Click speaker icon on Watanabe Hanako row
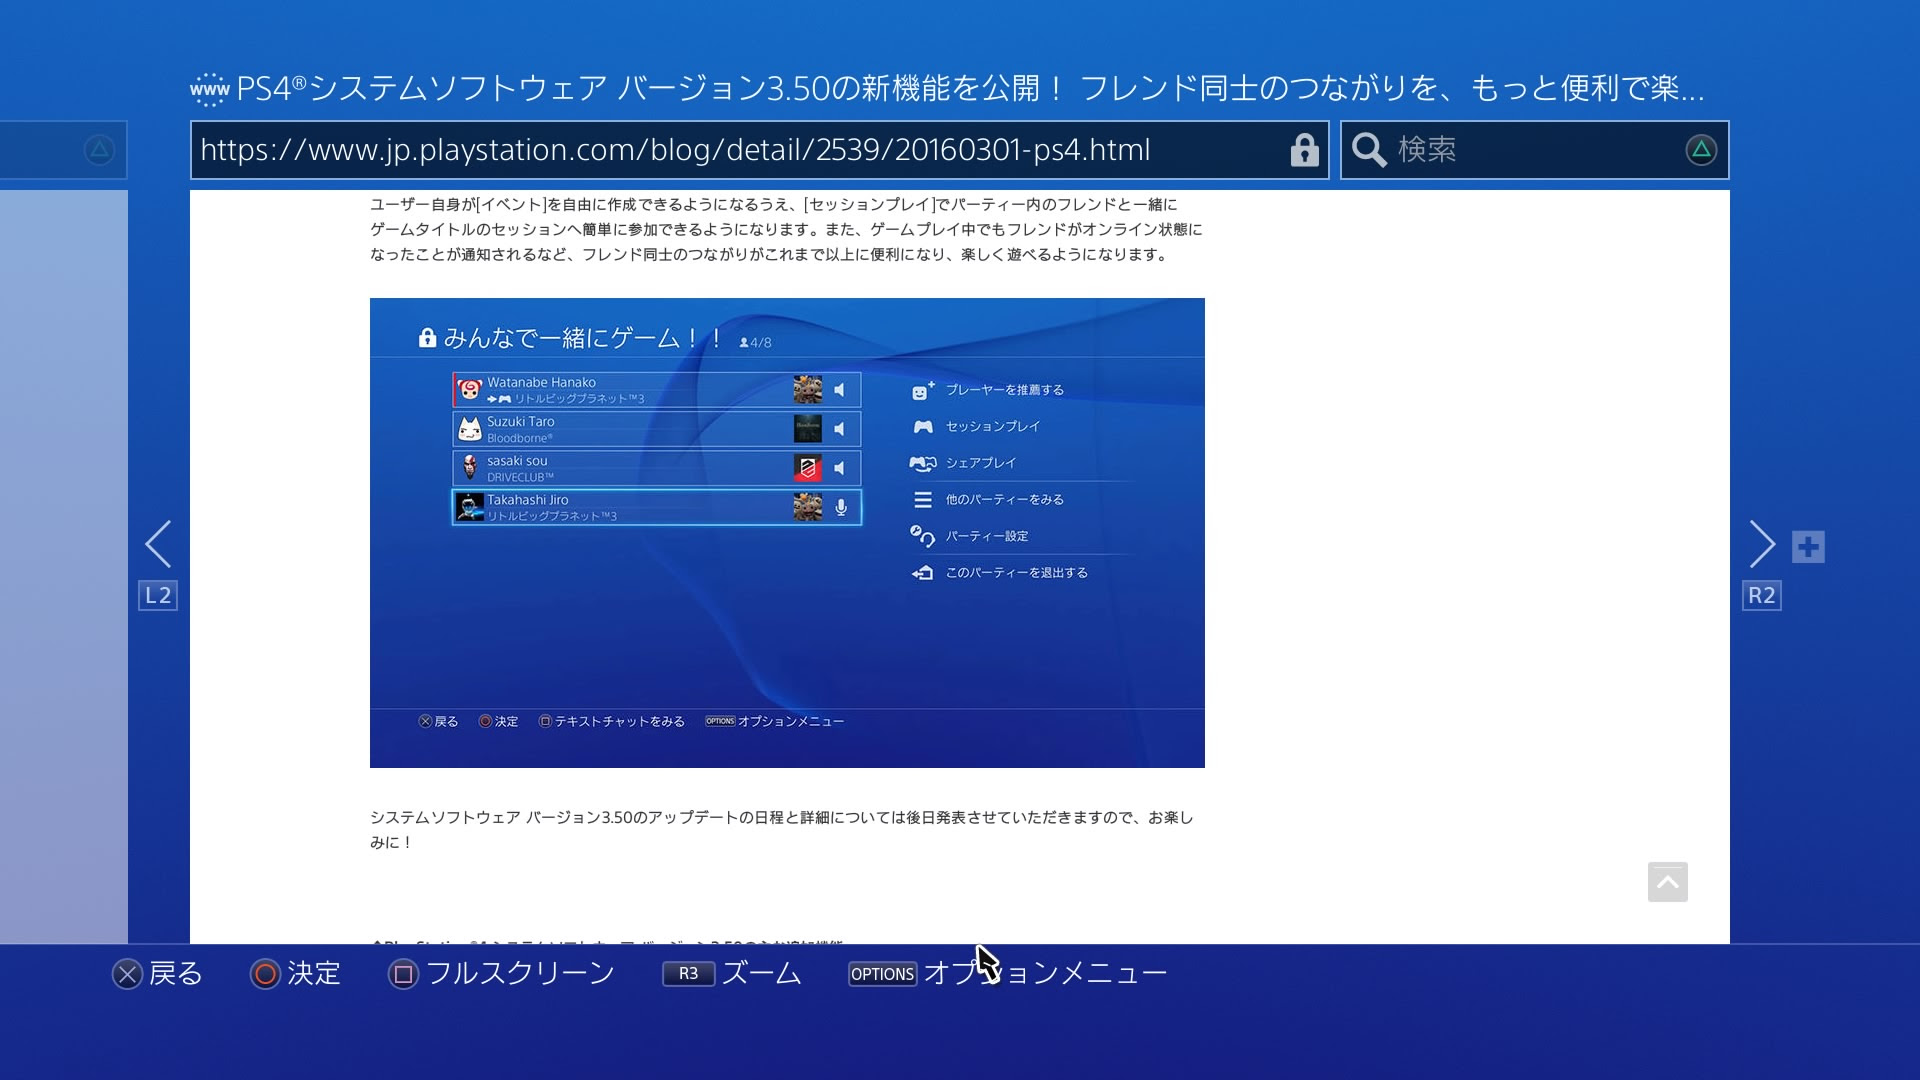The image size is (1920, 1080). click(x=840, y=390)
